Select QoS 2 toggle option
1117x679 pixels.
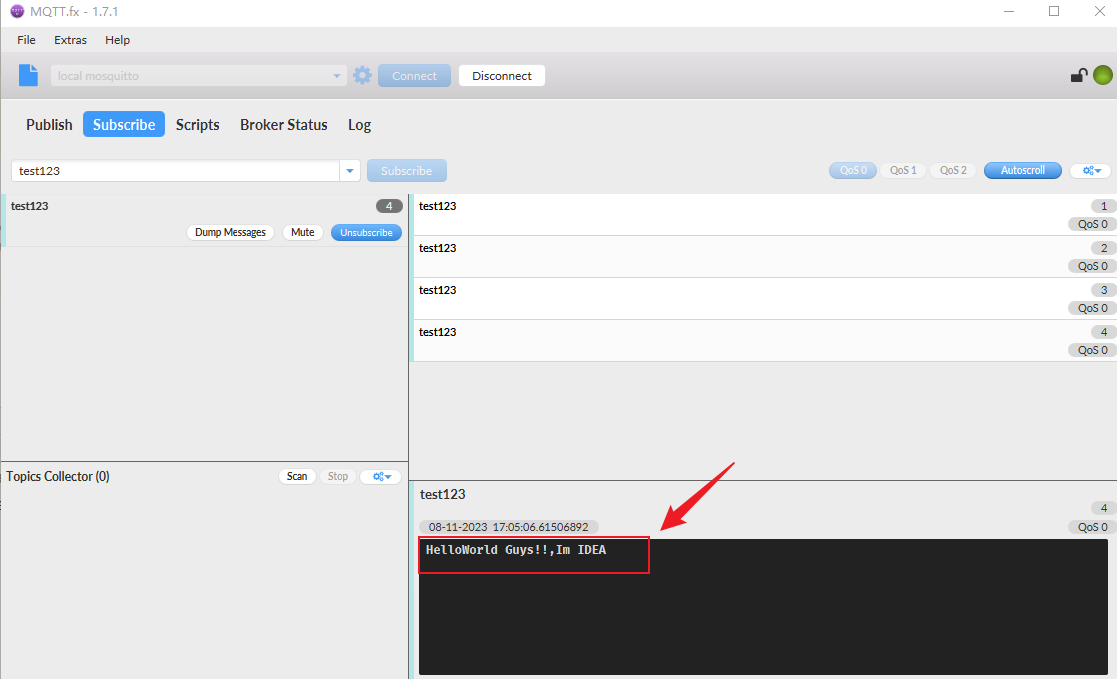click(x=953, y=171)
